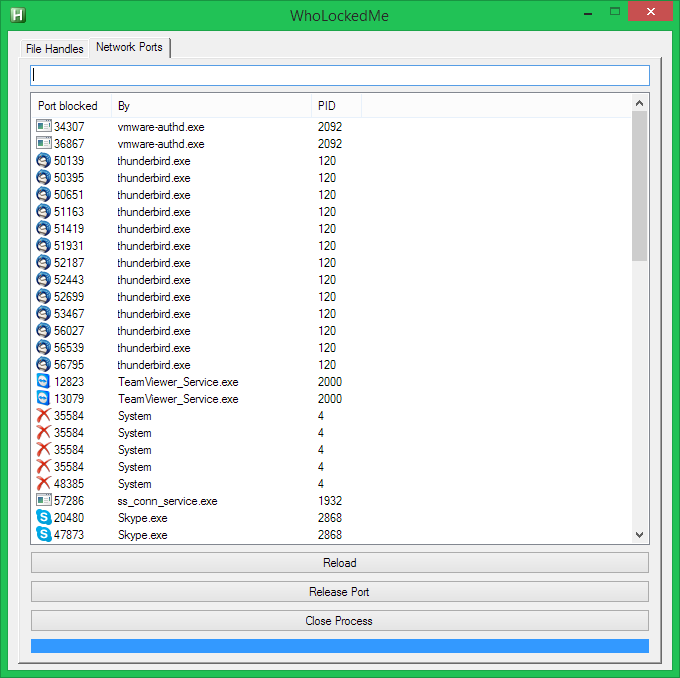
Task: Click the Release Port button
Action: pos(340,592)
